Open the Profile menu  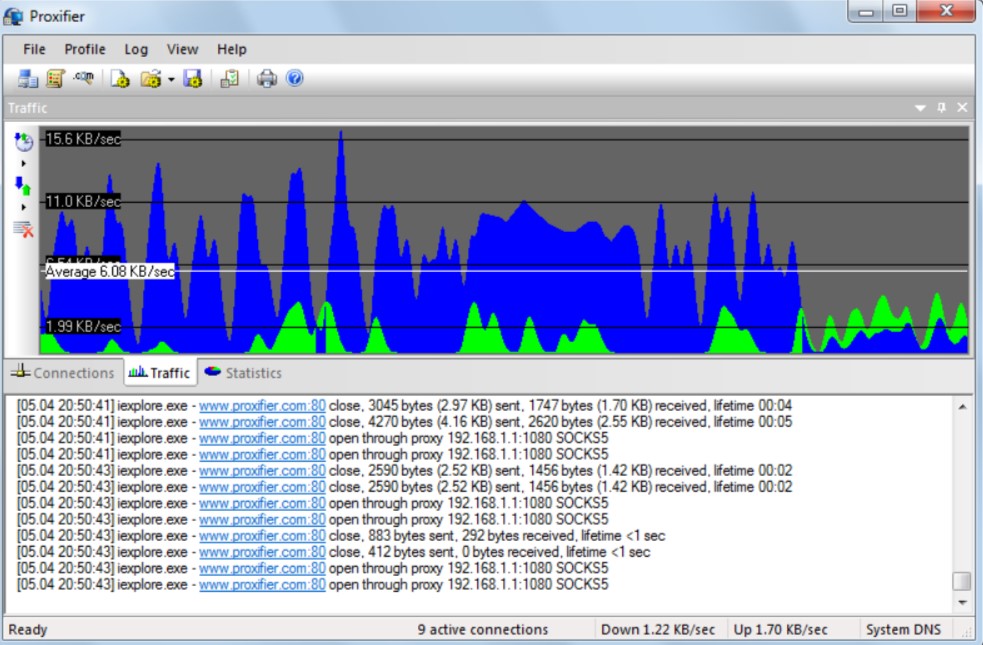pos(85,50)
